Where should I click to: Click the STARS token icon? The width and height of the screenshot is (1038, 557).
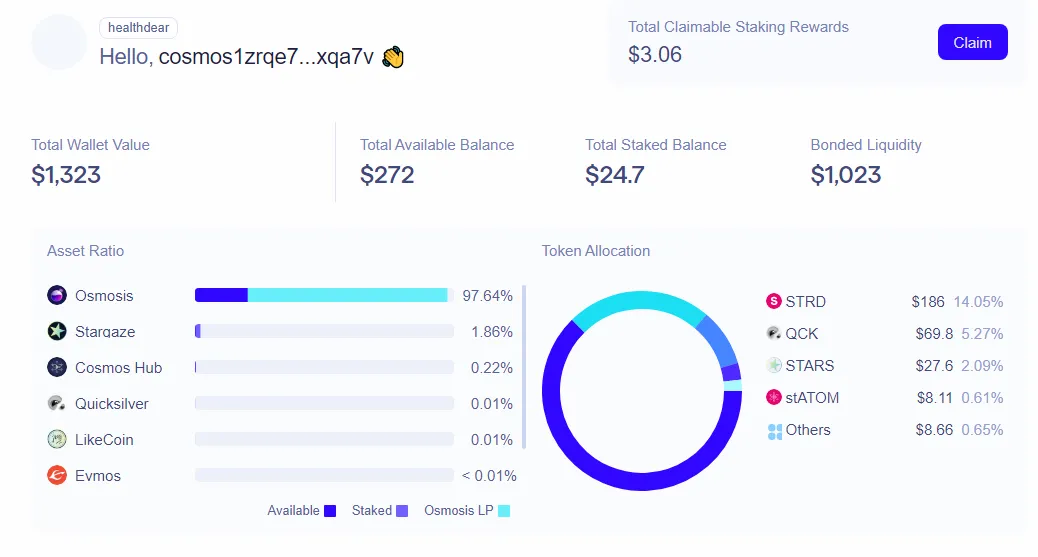(774, 365)
